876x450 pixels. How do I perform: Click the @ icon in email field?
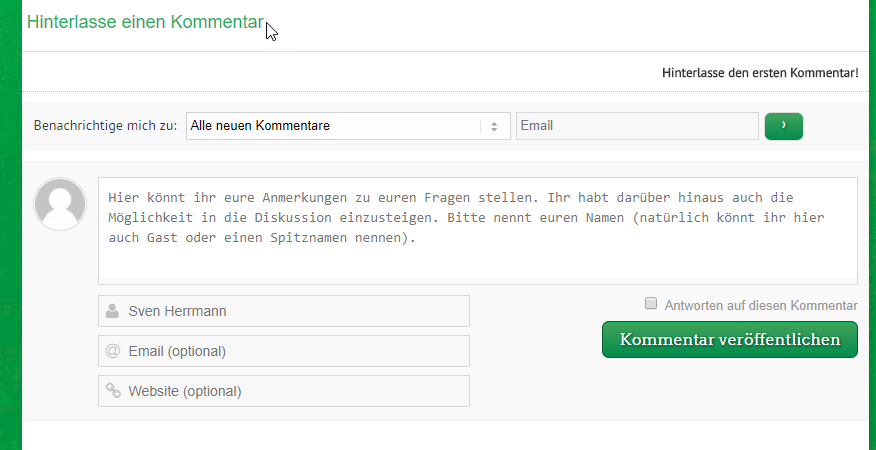[112, 351]
